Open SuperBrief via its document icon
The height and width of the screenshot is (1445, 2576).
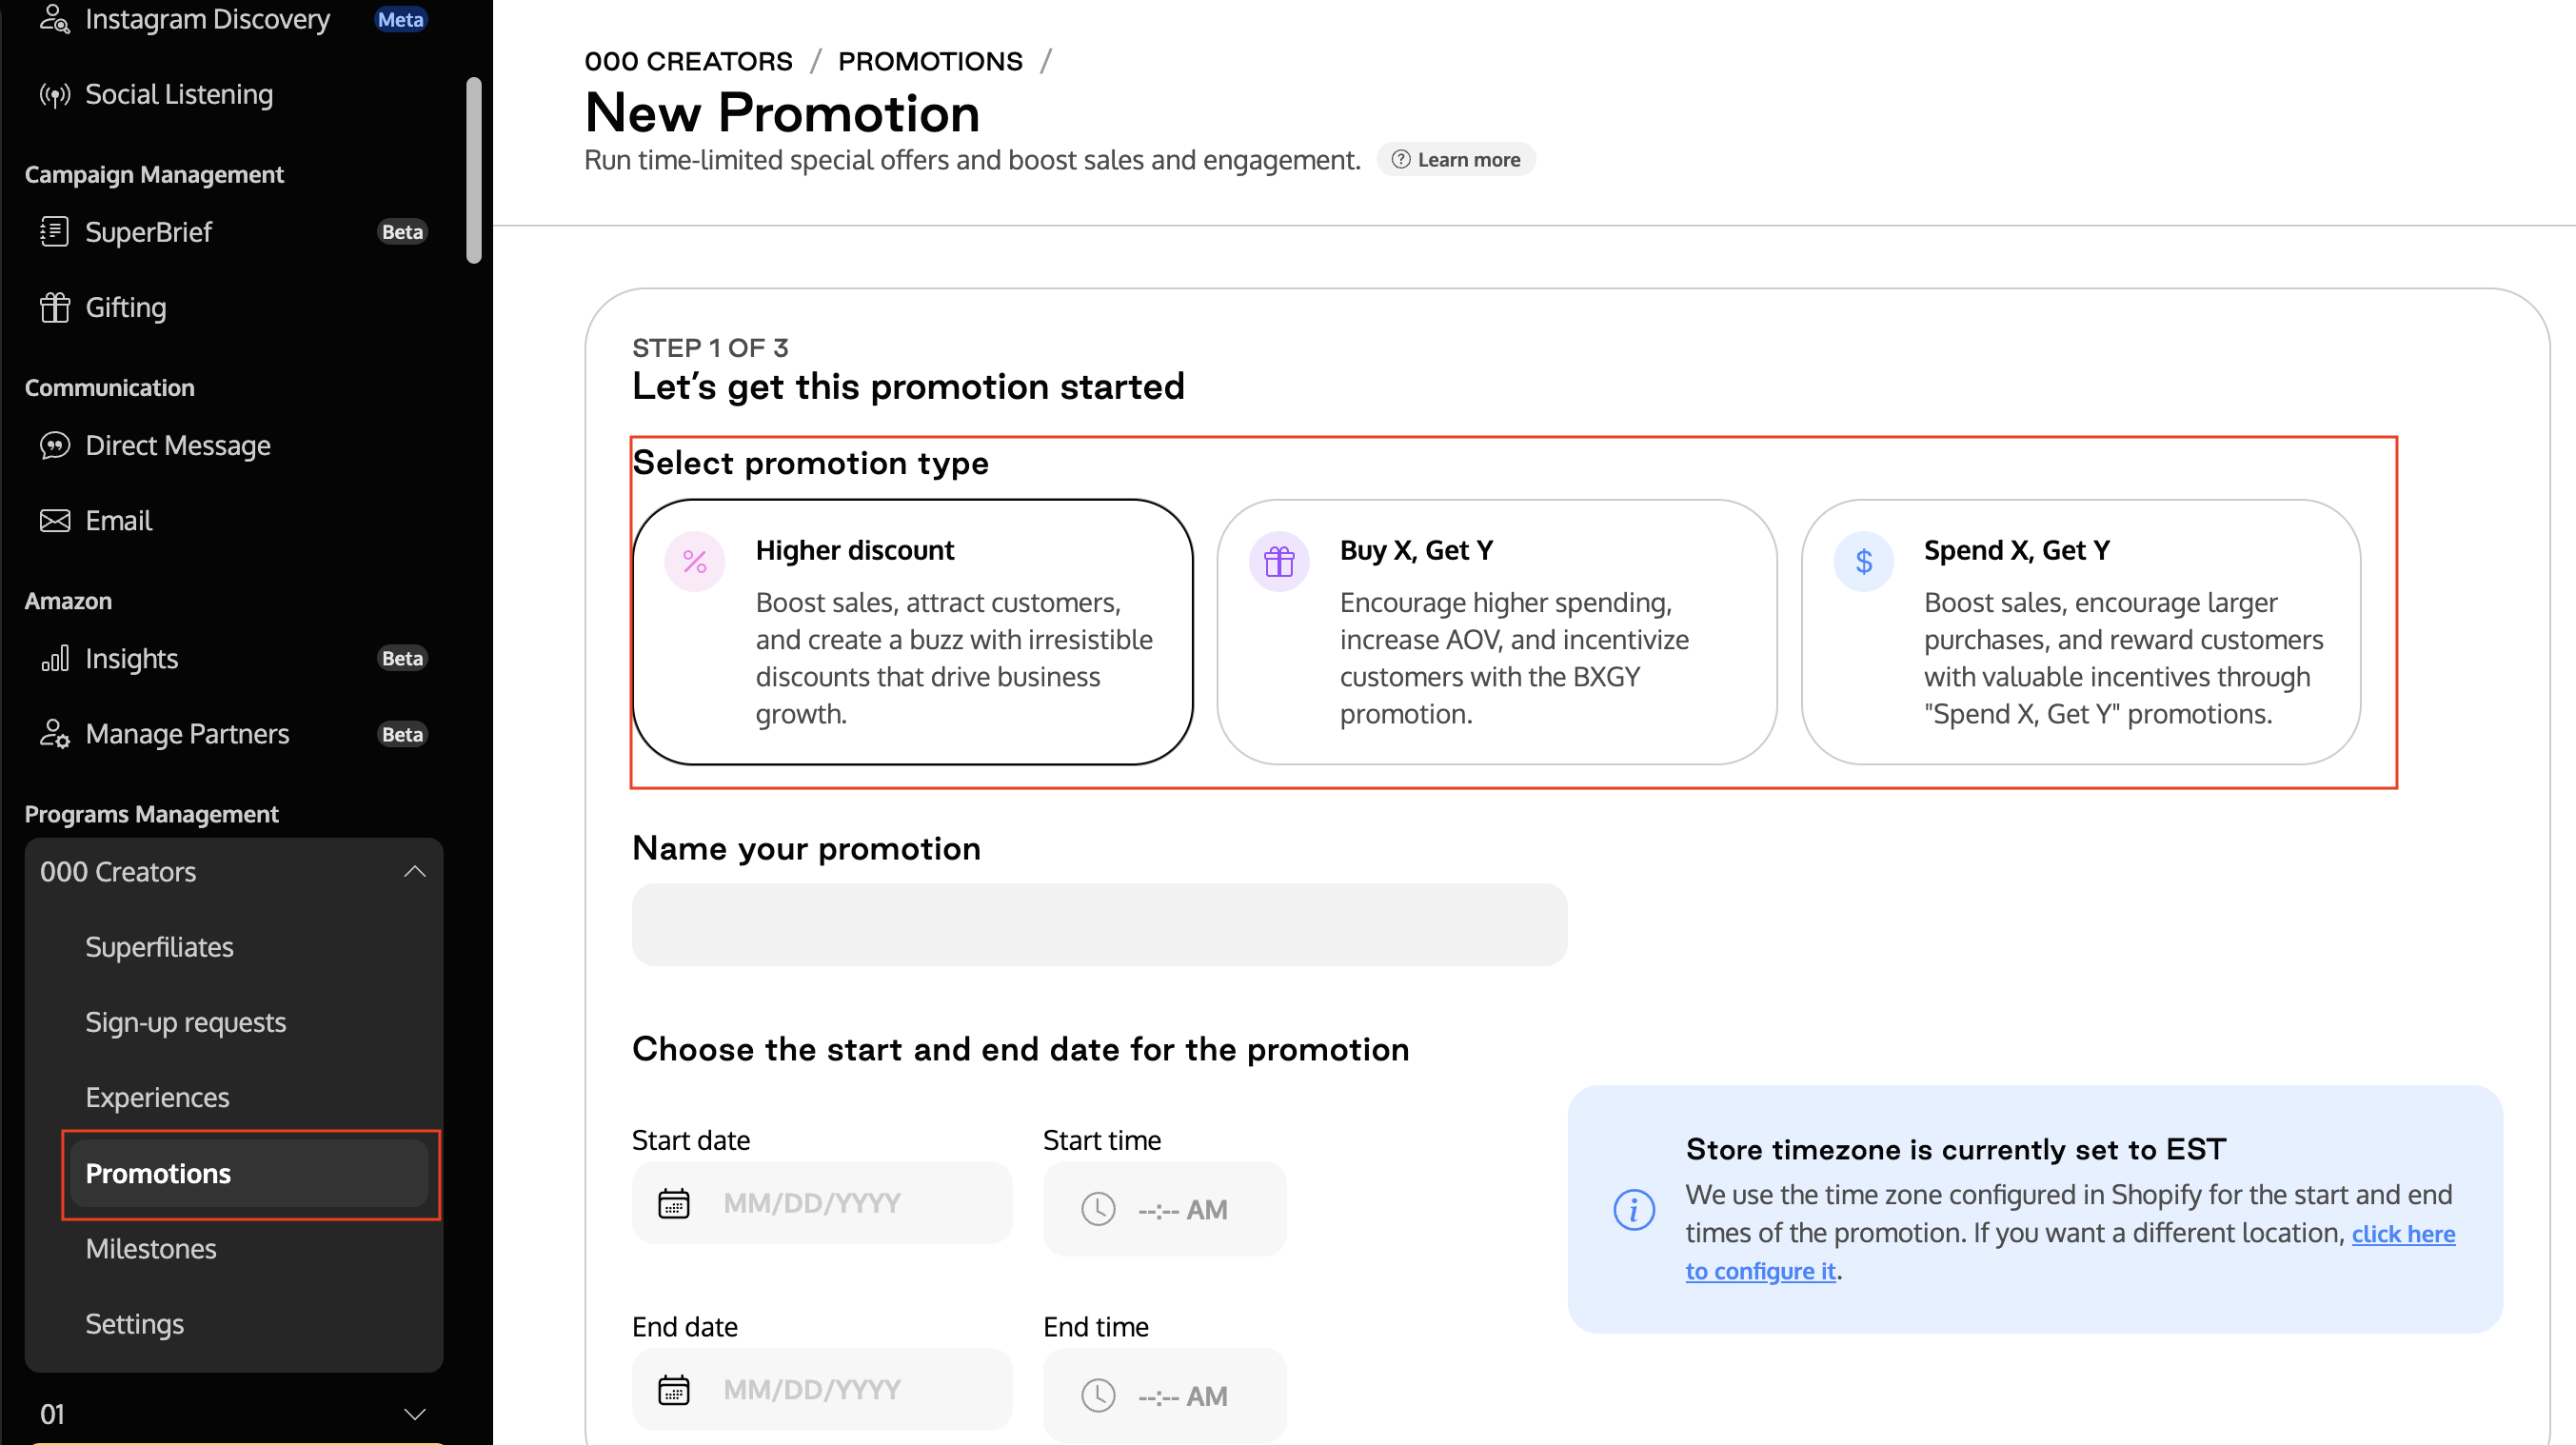54,232
